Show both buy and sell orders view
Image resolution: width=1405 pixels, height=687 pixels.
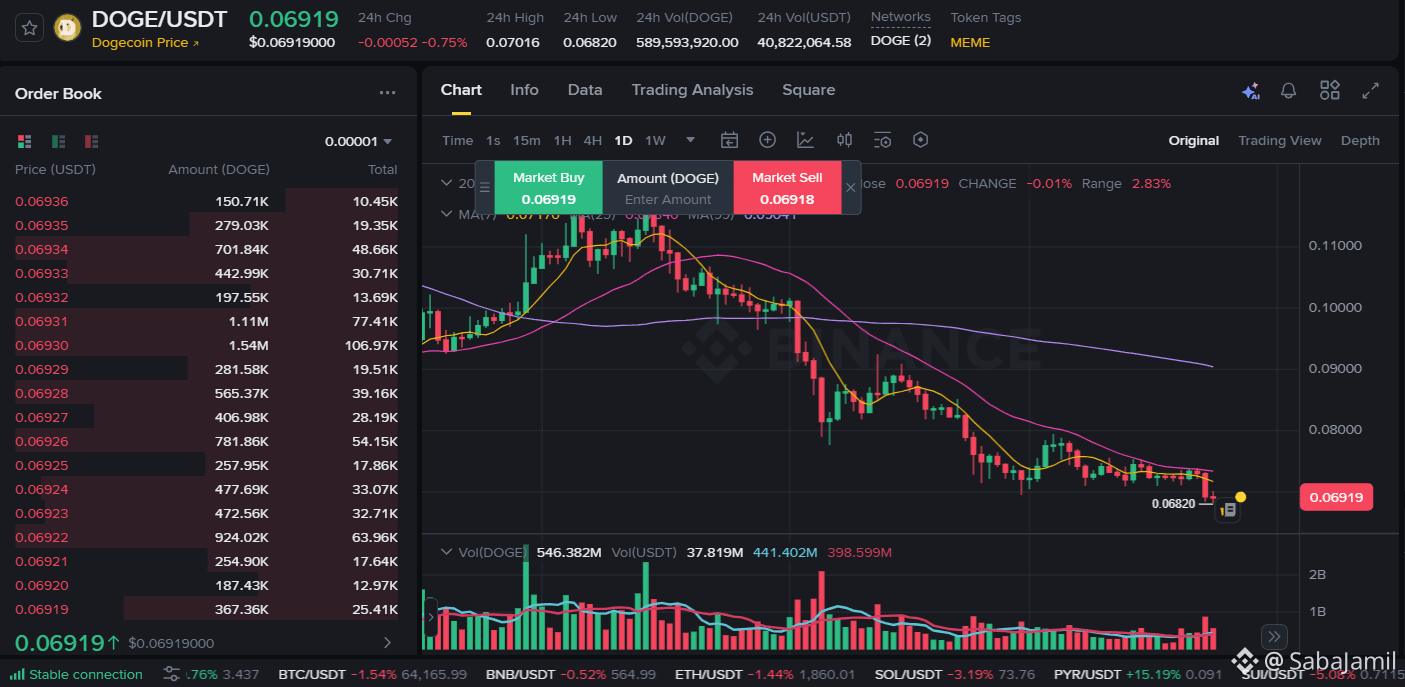(x=25, y=142)
